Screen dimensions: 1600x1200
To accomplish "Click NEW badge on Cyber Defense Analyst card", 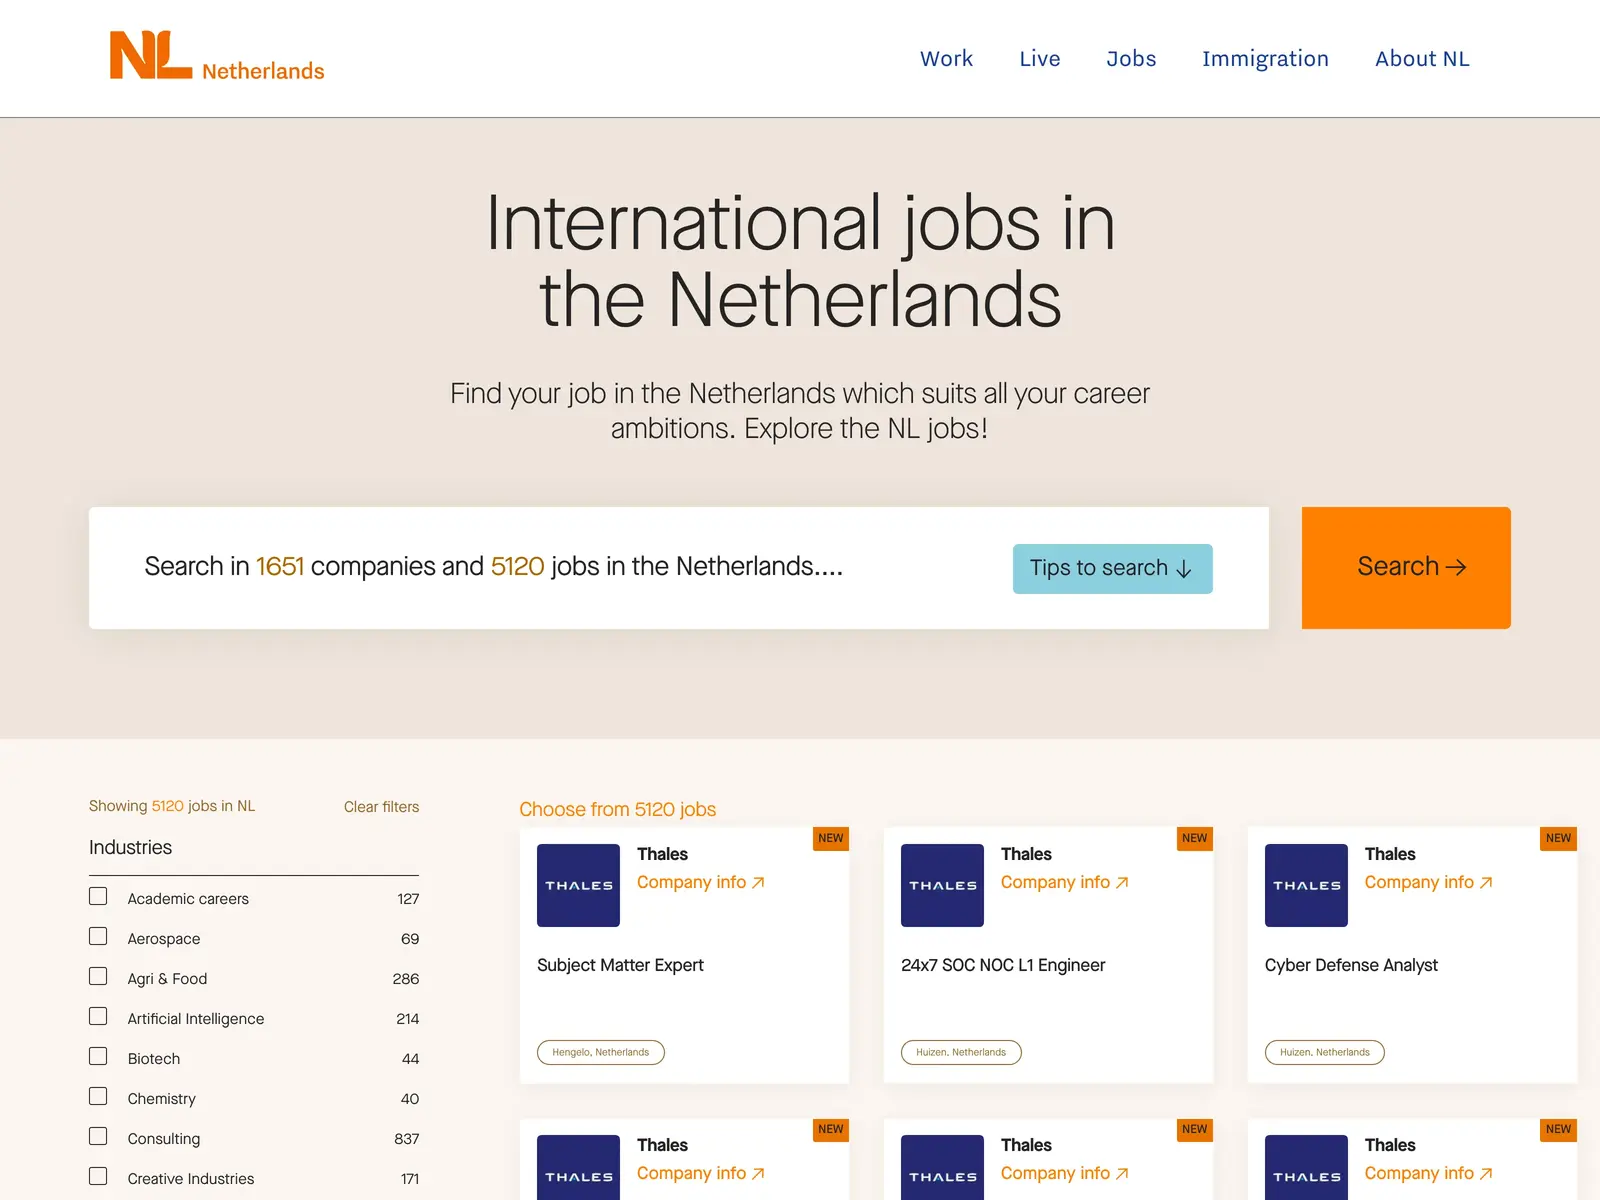I will [1559, 838].
